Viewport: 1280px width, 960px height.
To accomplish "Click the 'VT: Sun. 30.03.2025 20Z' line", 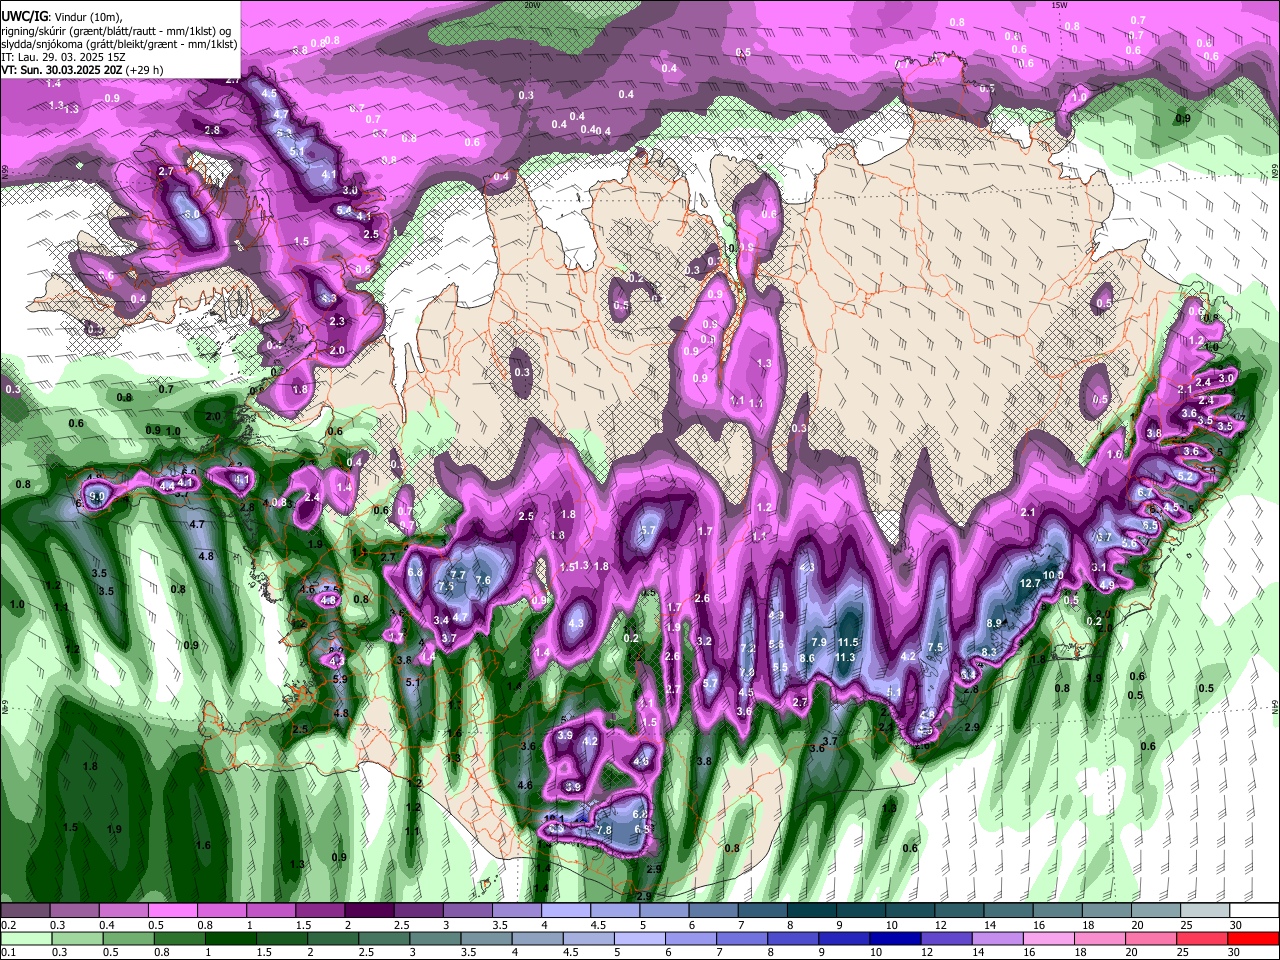I will 83,70.
